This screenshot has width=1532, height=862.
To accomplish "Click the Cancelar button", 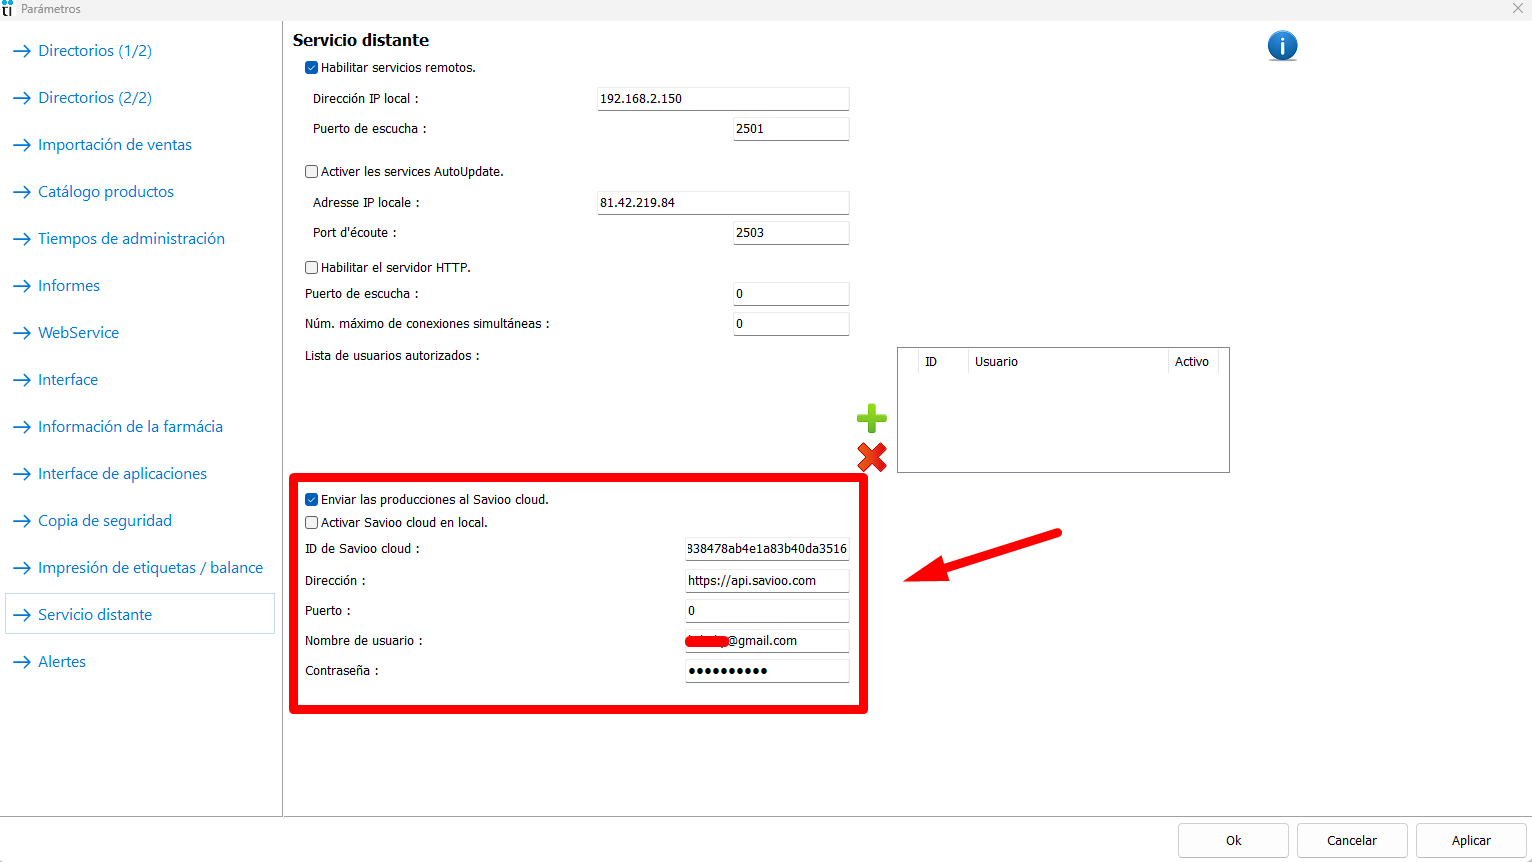I will [x=1351, y=841].
